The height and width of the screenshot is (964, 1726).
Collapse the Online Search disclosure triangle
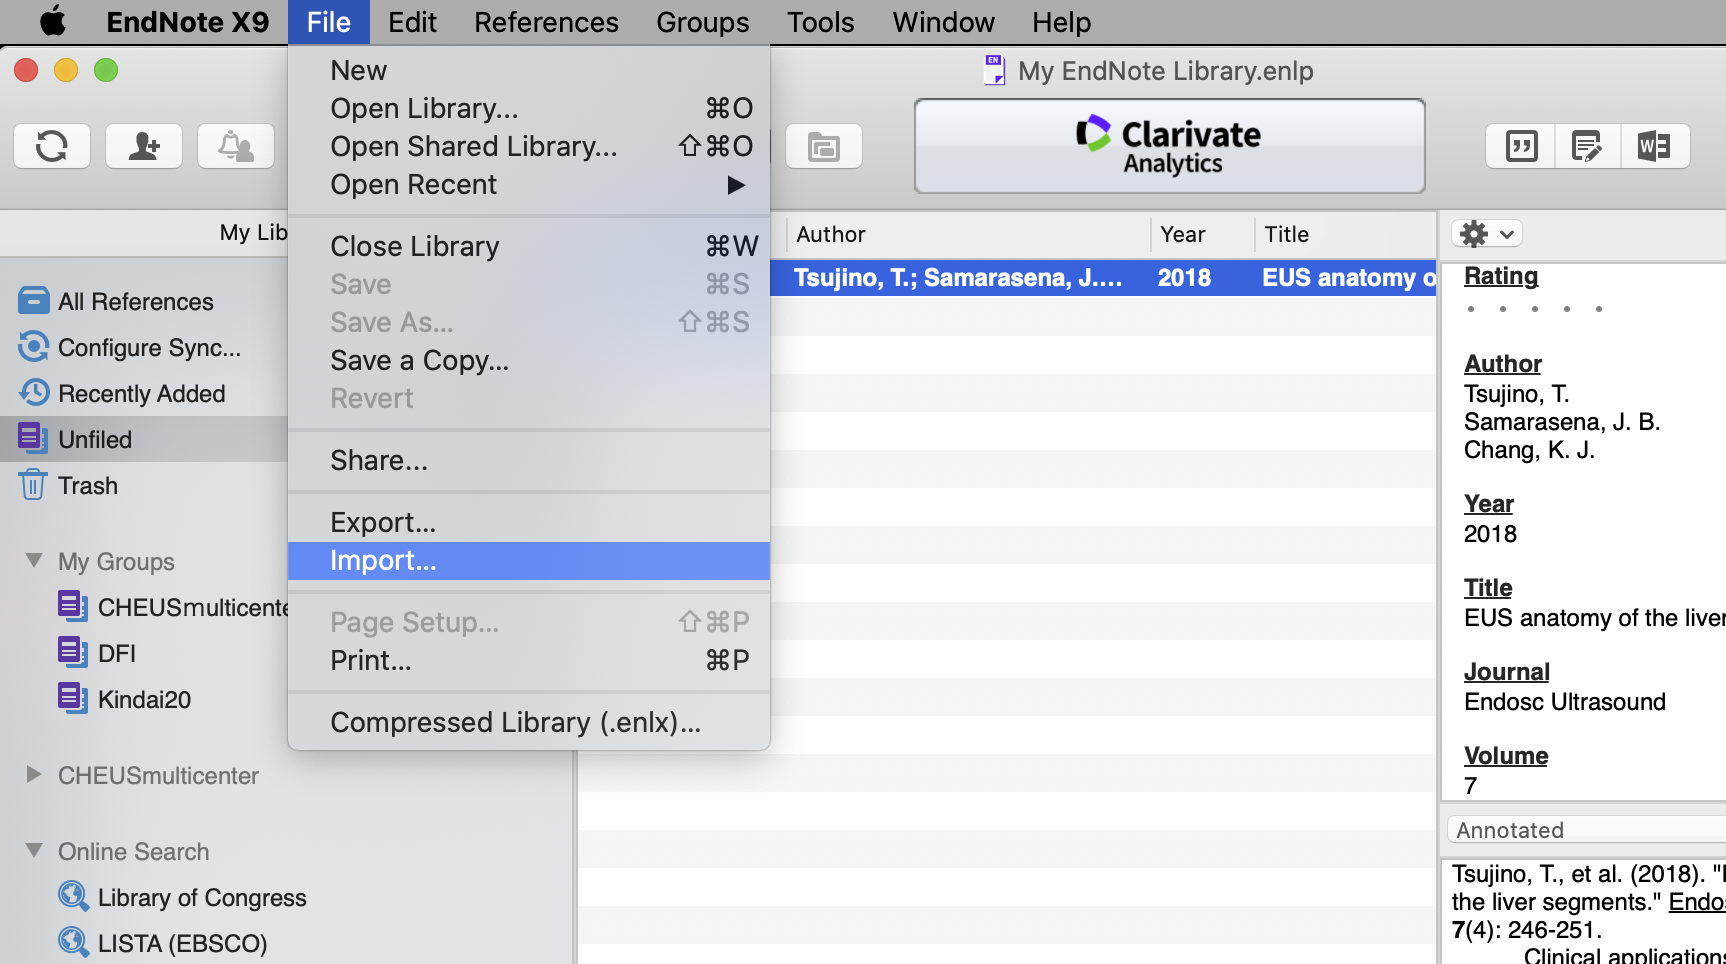coord(34,850)
